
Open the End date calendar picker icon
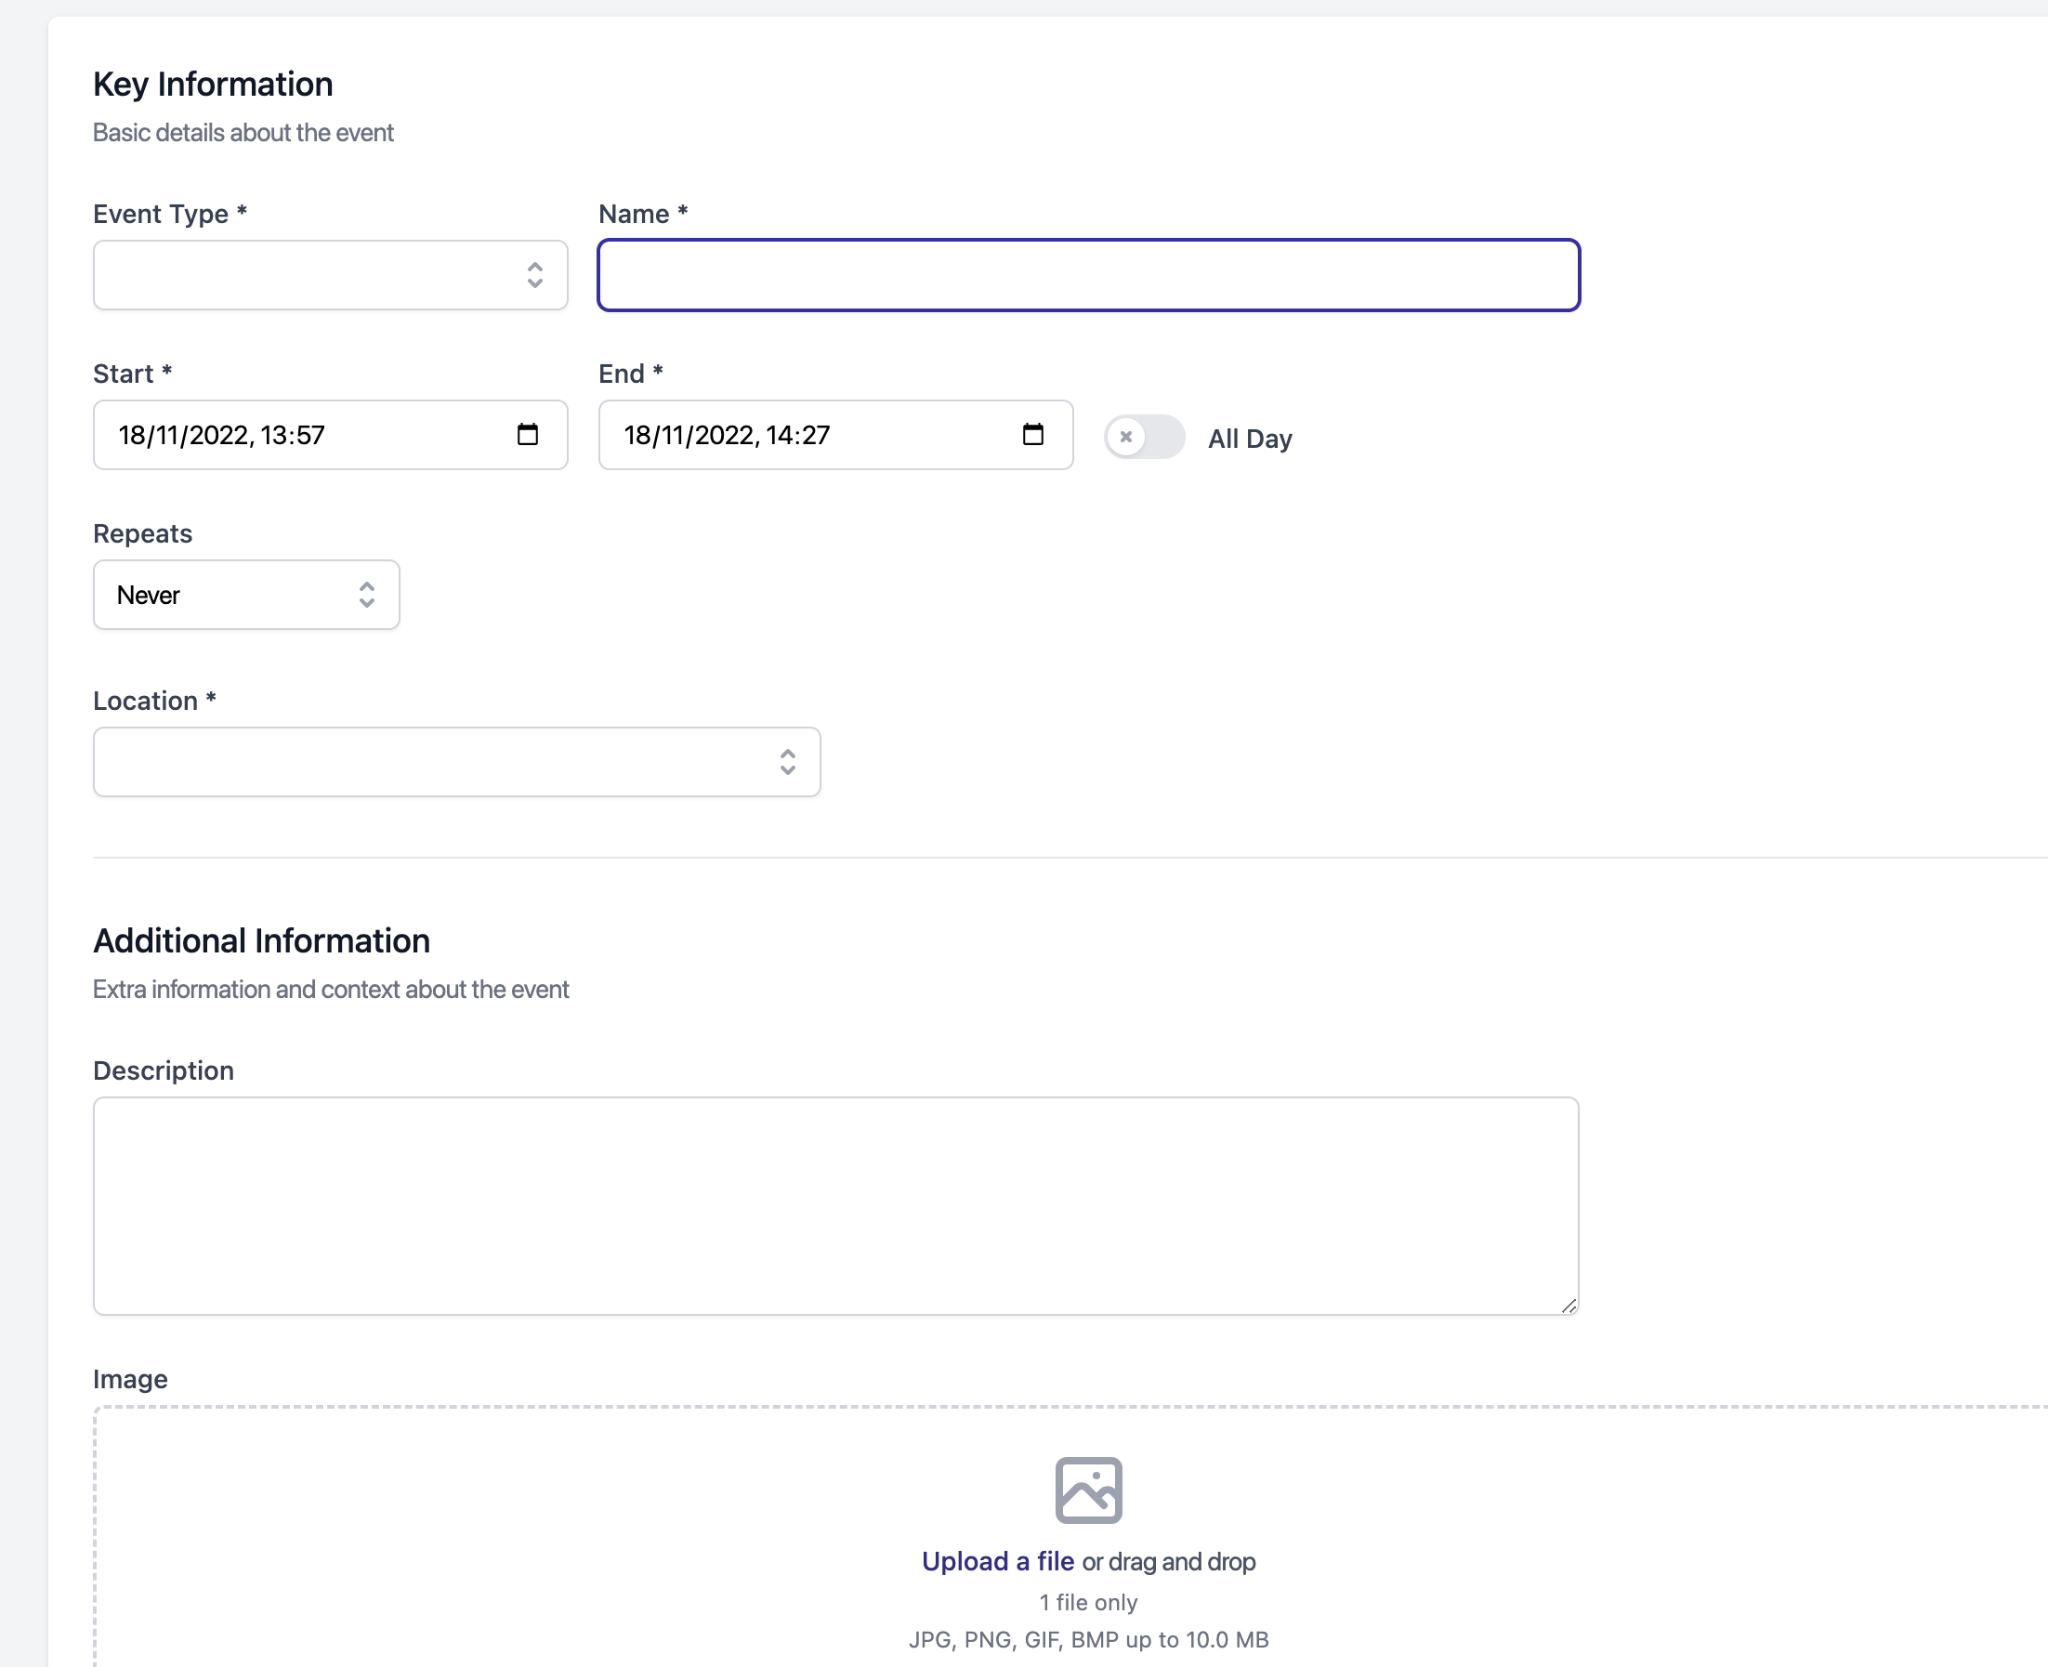(x=1032, y=434)
